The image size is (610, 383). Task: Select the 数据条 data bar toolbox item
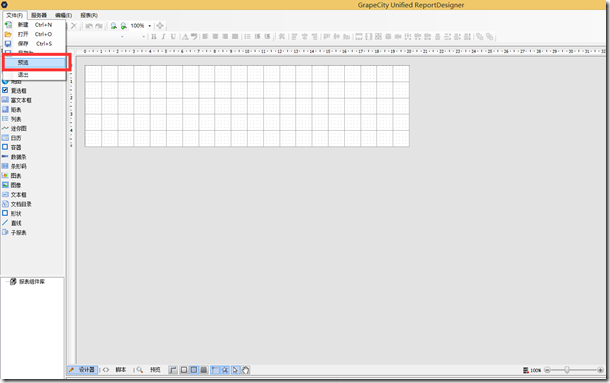(x=14, y=157)
